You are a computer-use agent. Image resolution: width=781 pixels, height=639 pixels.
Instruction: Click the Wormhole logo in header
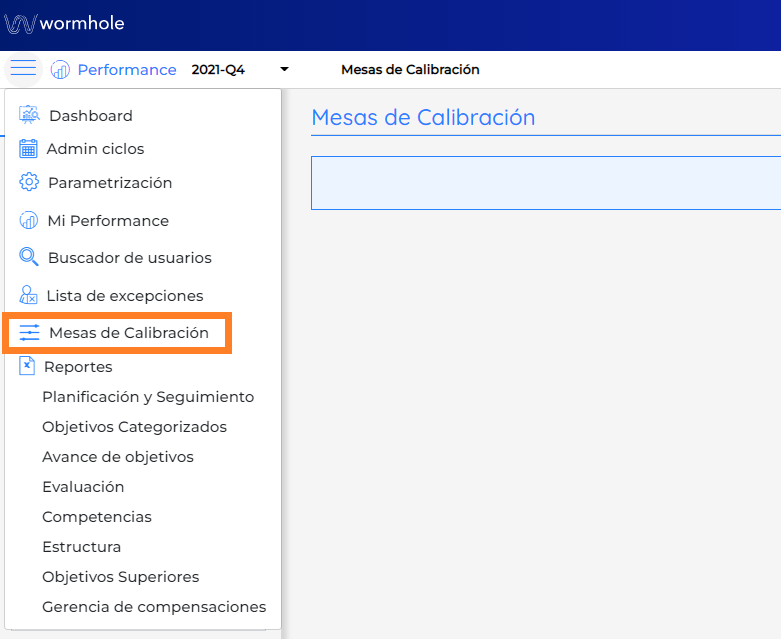[65, 23]
